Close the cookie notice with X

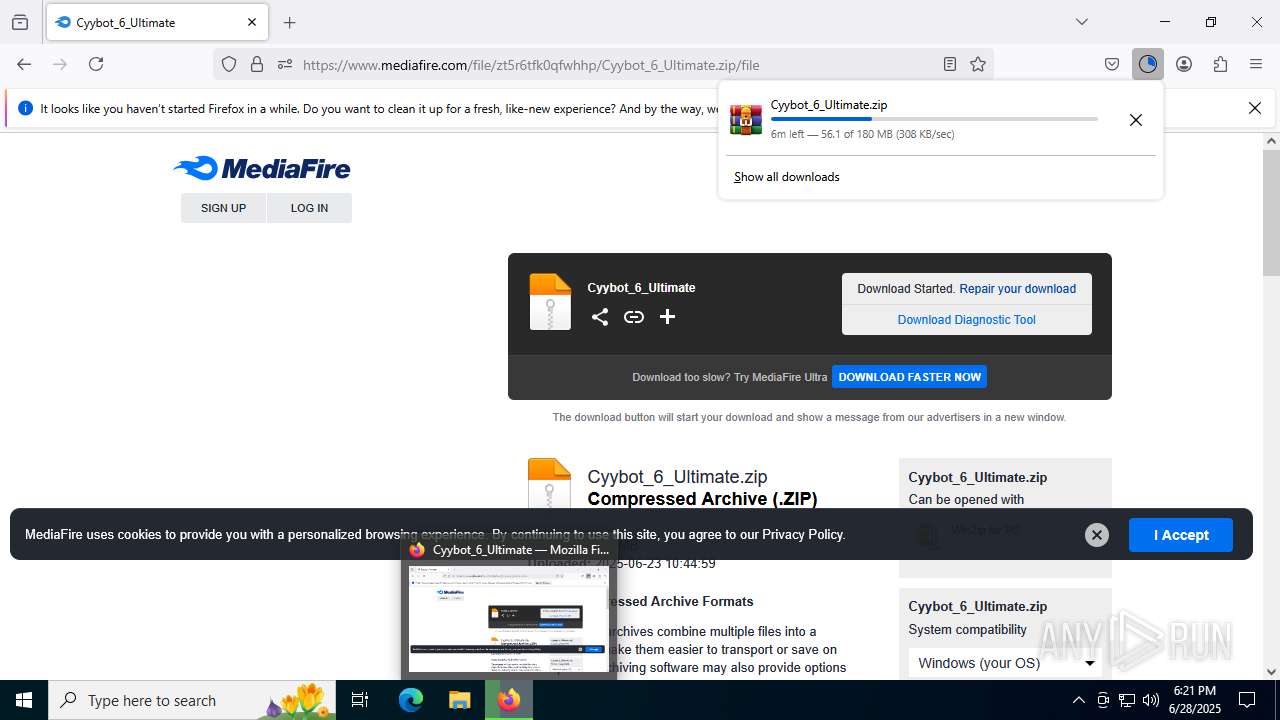1097,535
